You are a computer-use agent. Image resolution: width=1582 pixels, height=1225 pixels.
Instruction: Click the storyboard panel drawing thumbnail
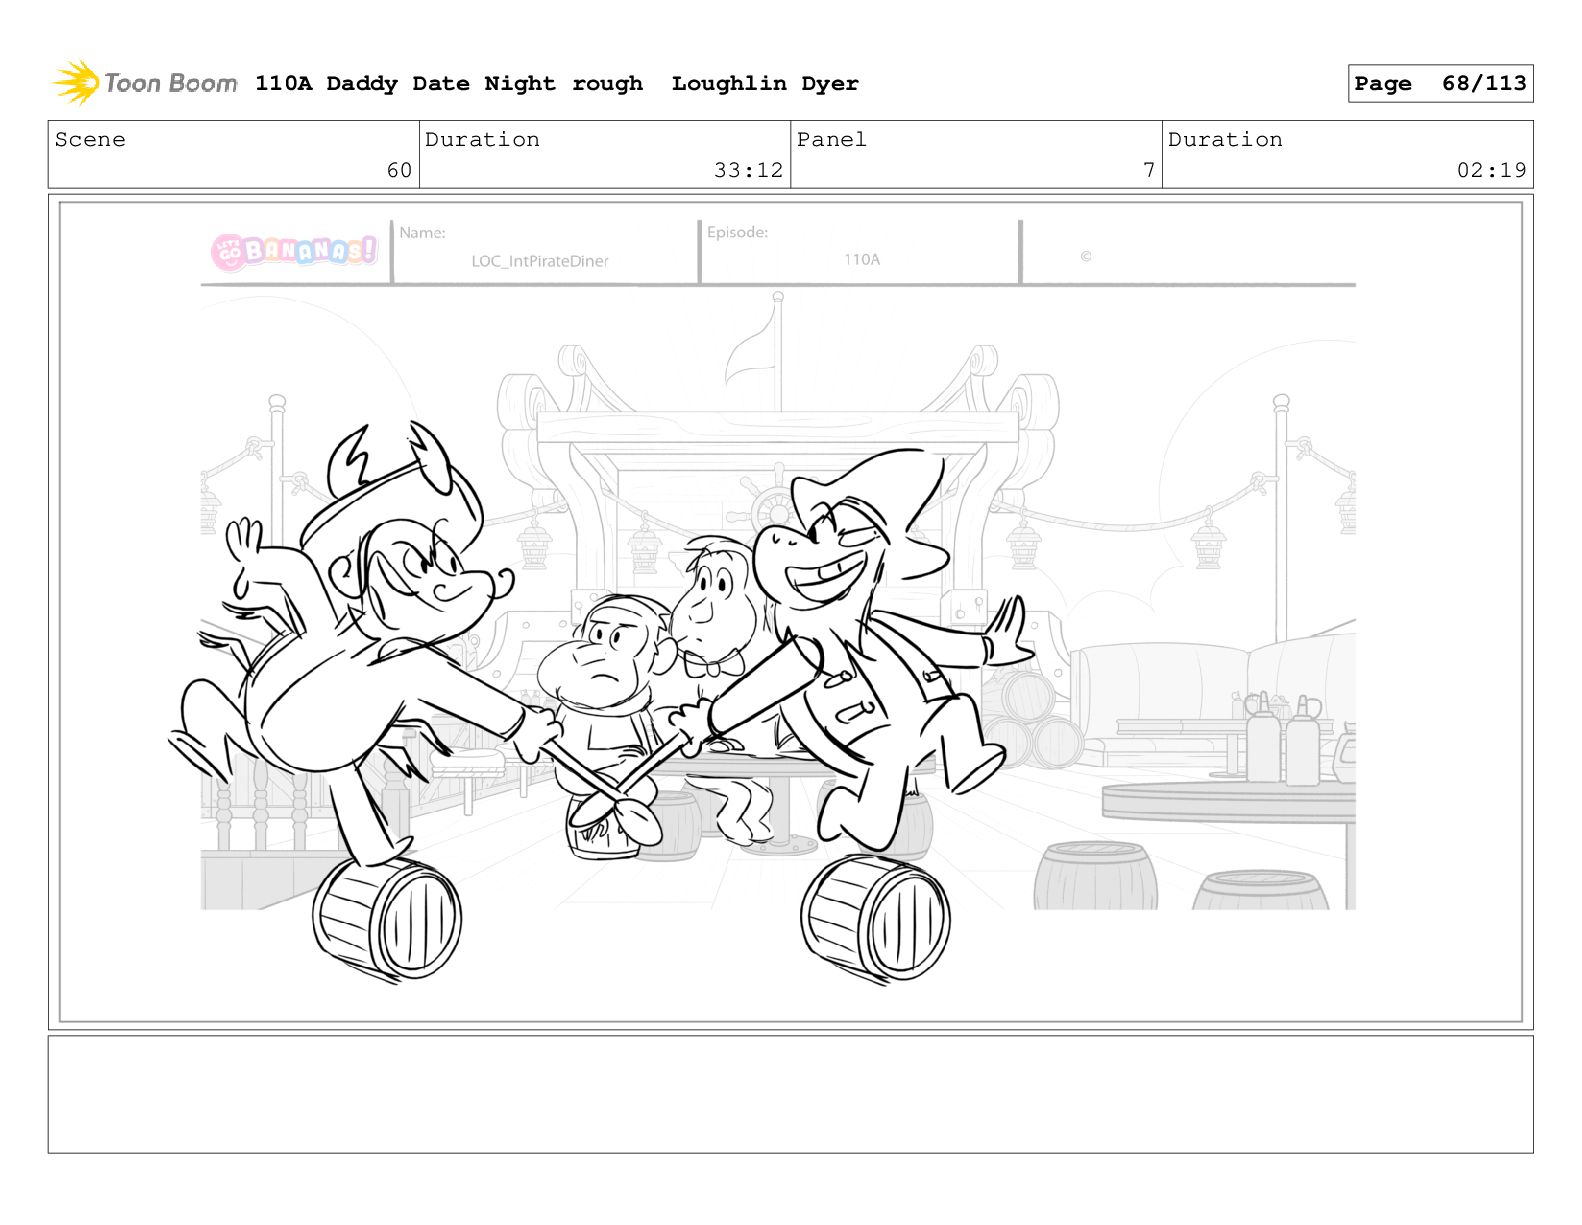click(790, 611)
